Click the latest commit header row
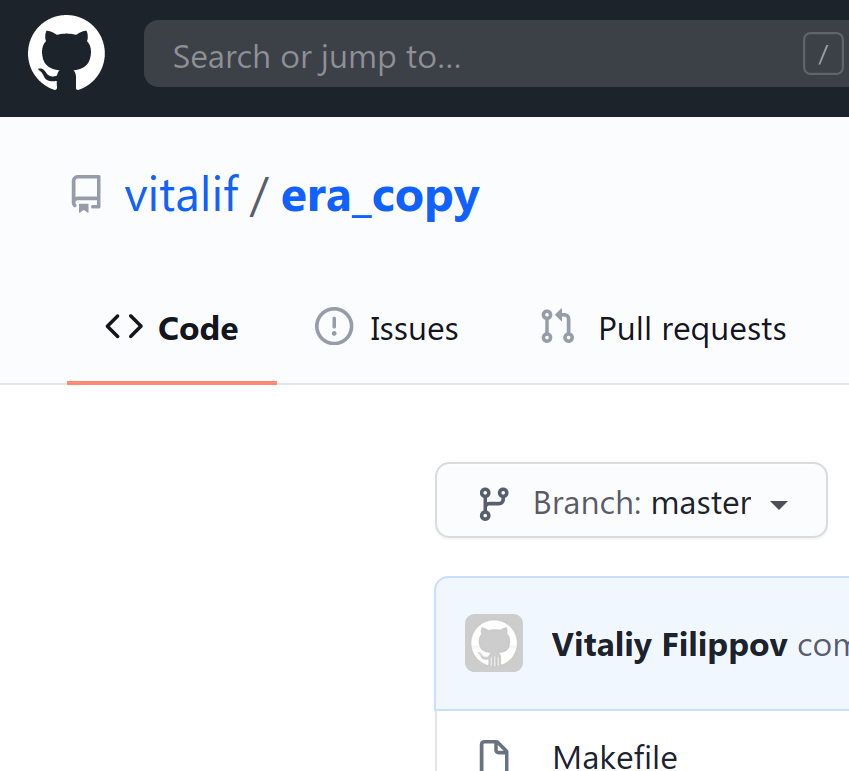849x771 pixels. [642, 643]
